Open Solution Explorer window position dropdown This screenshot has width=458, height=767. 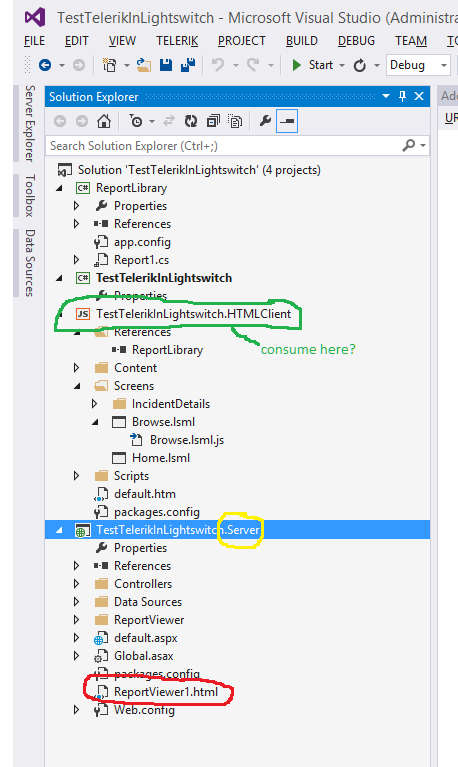coord(386,96)
